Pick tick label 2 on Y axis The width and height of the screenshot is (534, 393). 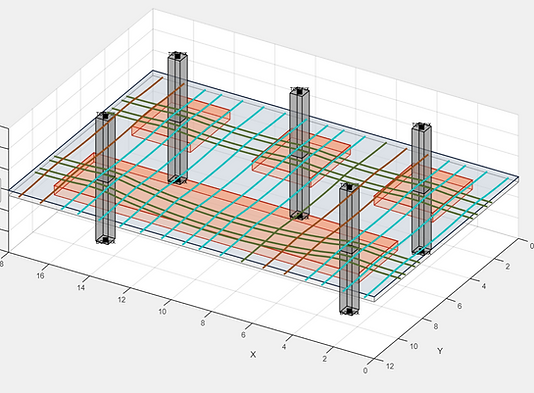507,266
